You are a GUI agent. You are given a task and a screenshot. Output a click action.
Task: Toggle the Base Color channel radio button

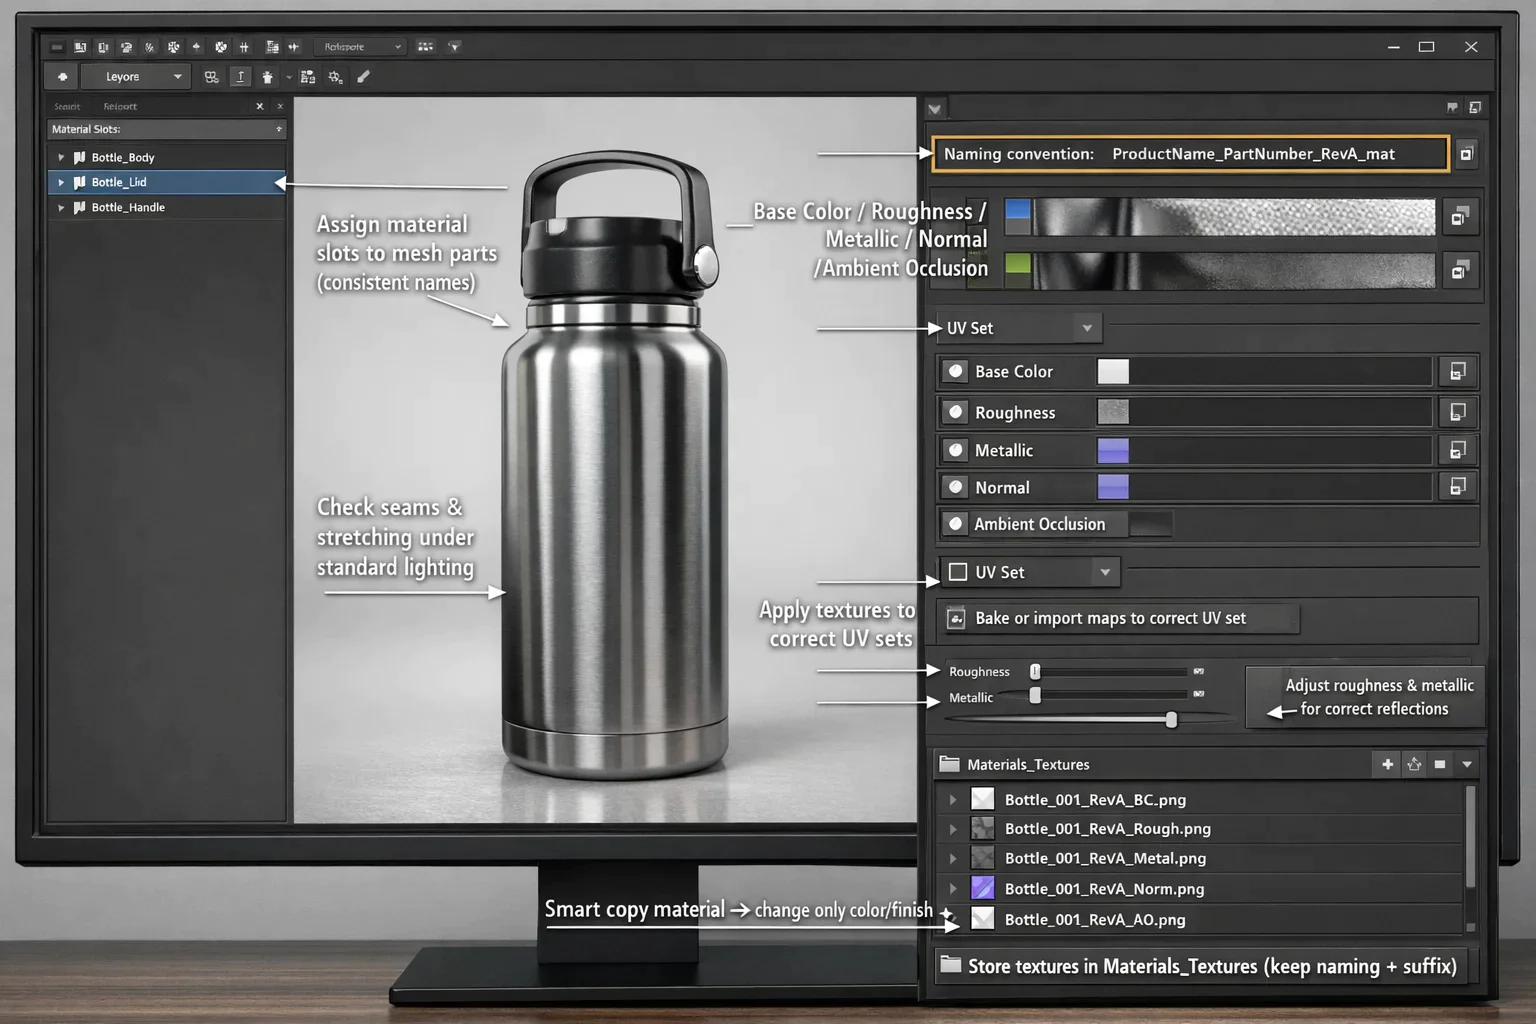pyautogui.click(x=957, y=371)
